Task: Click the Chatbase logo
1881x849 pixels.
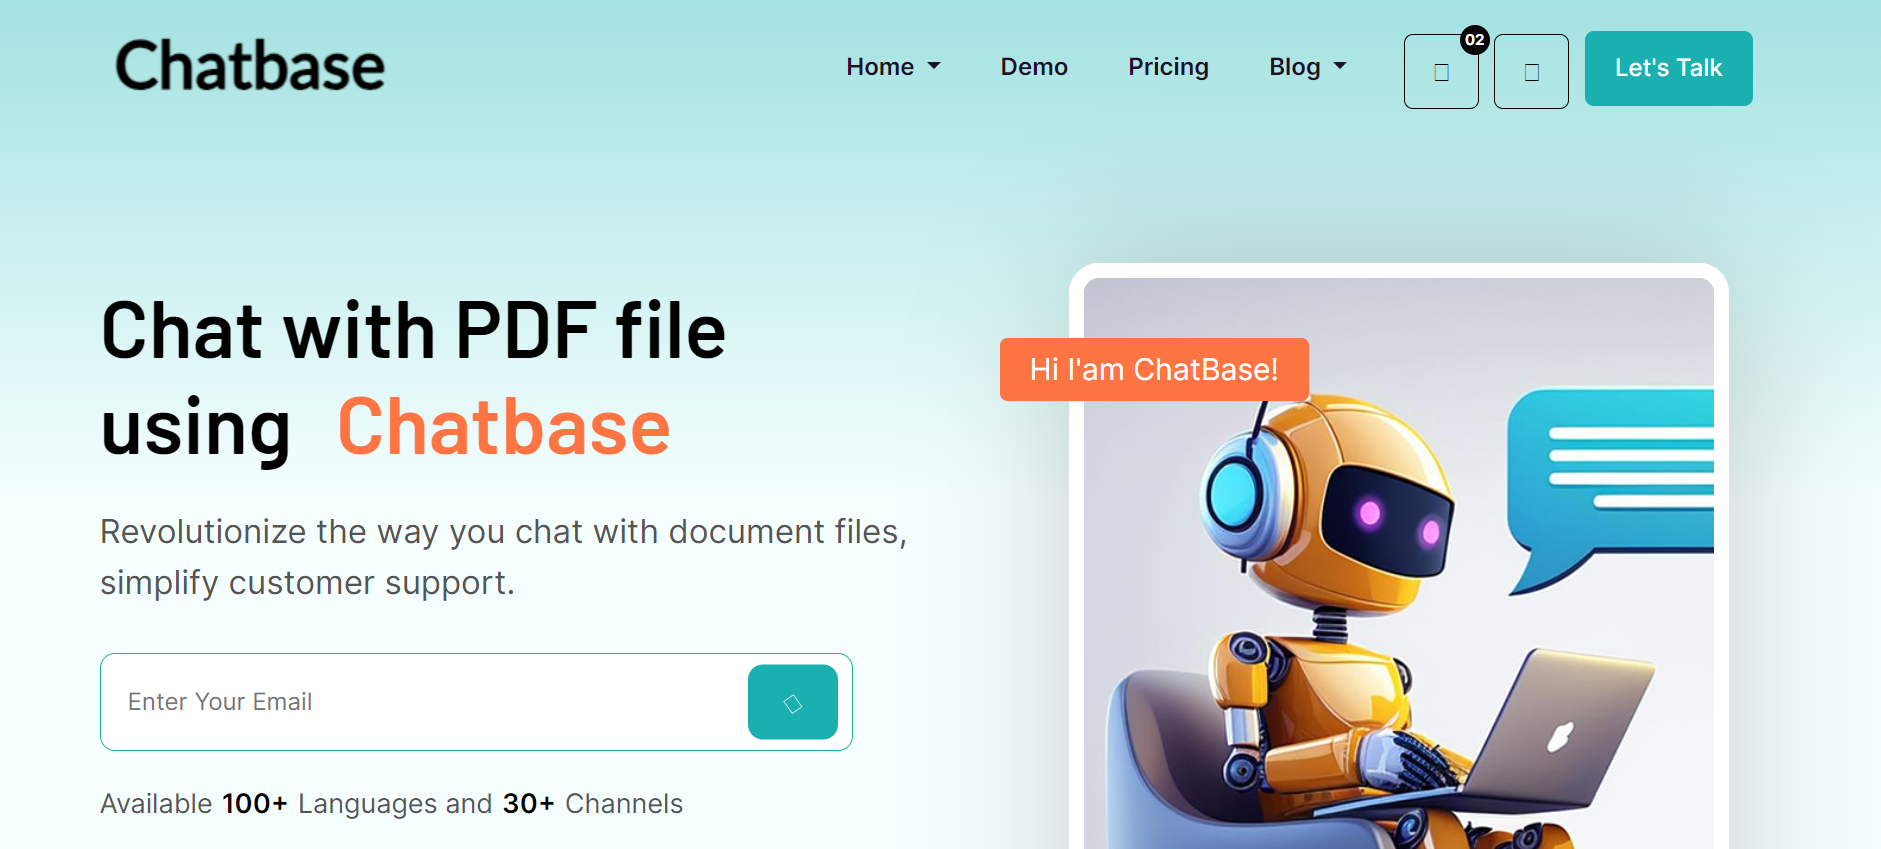Action: (x=250, y=66)
